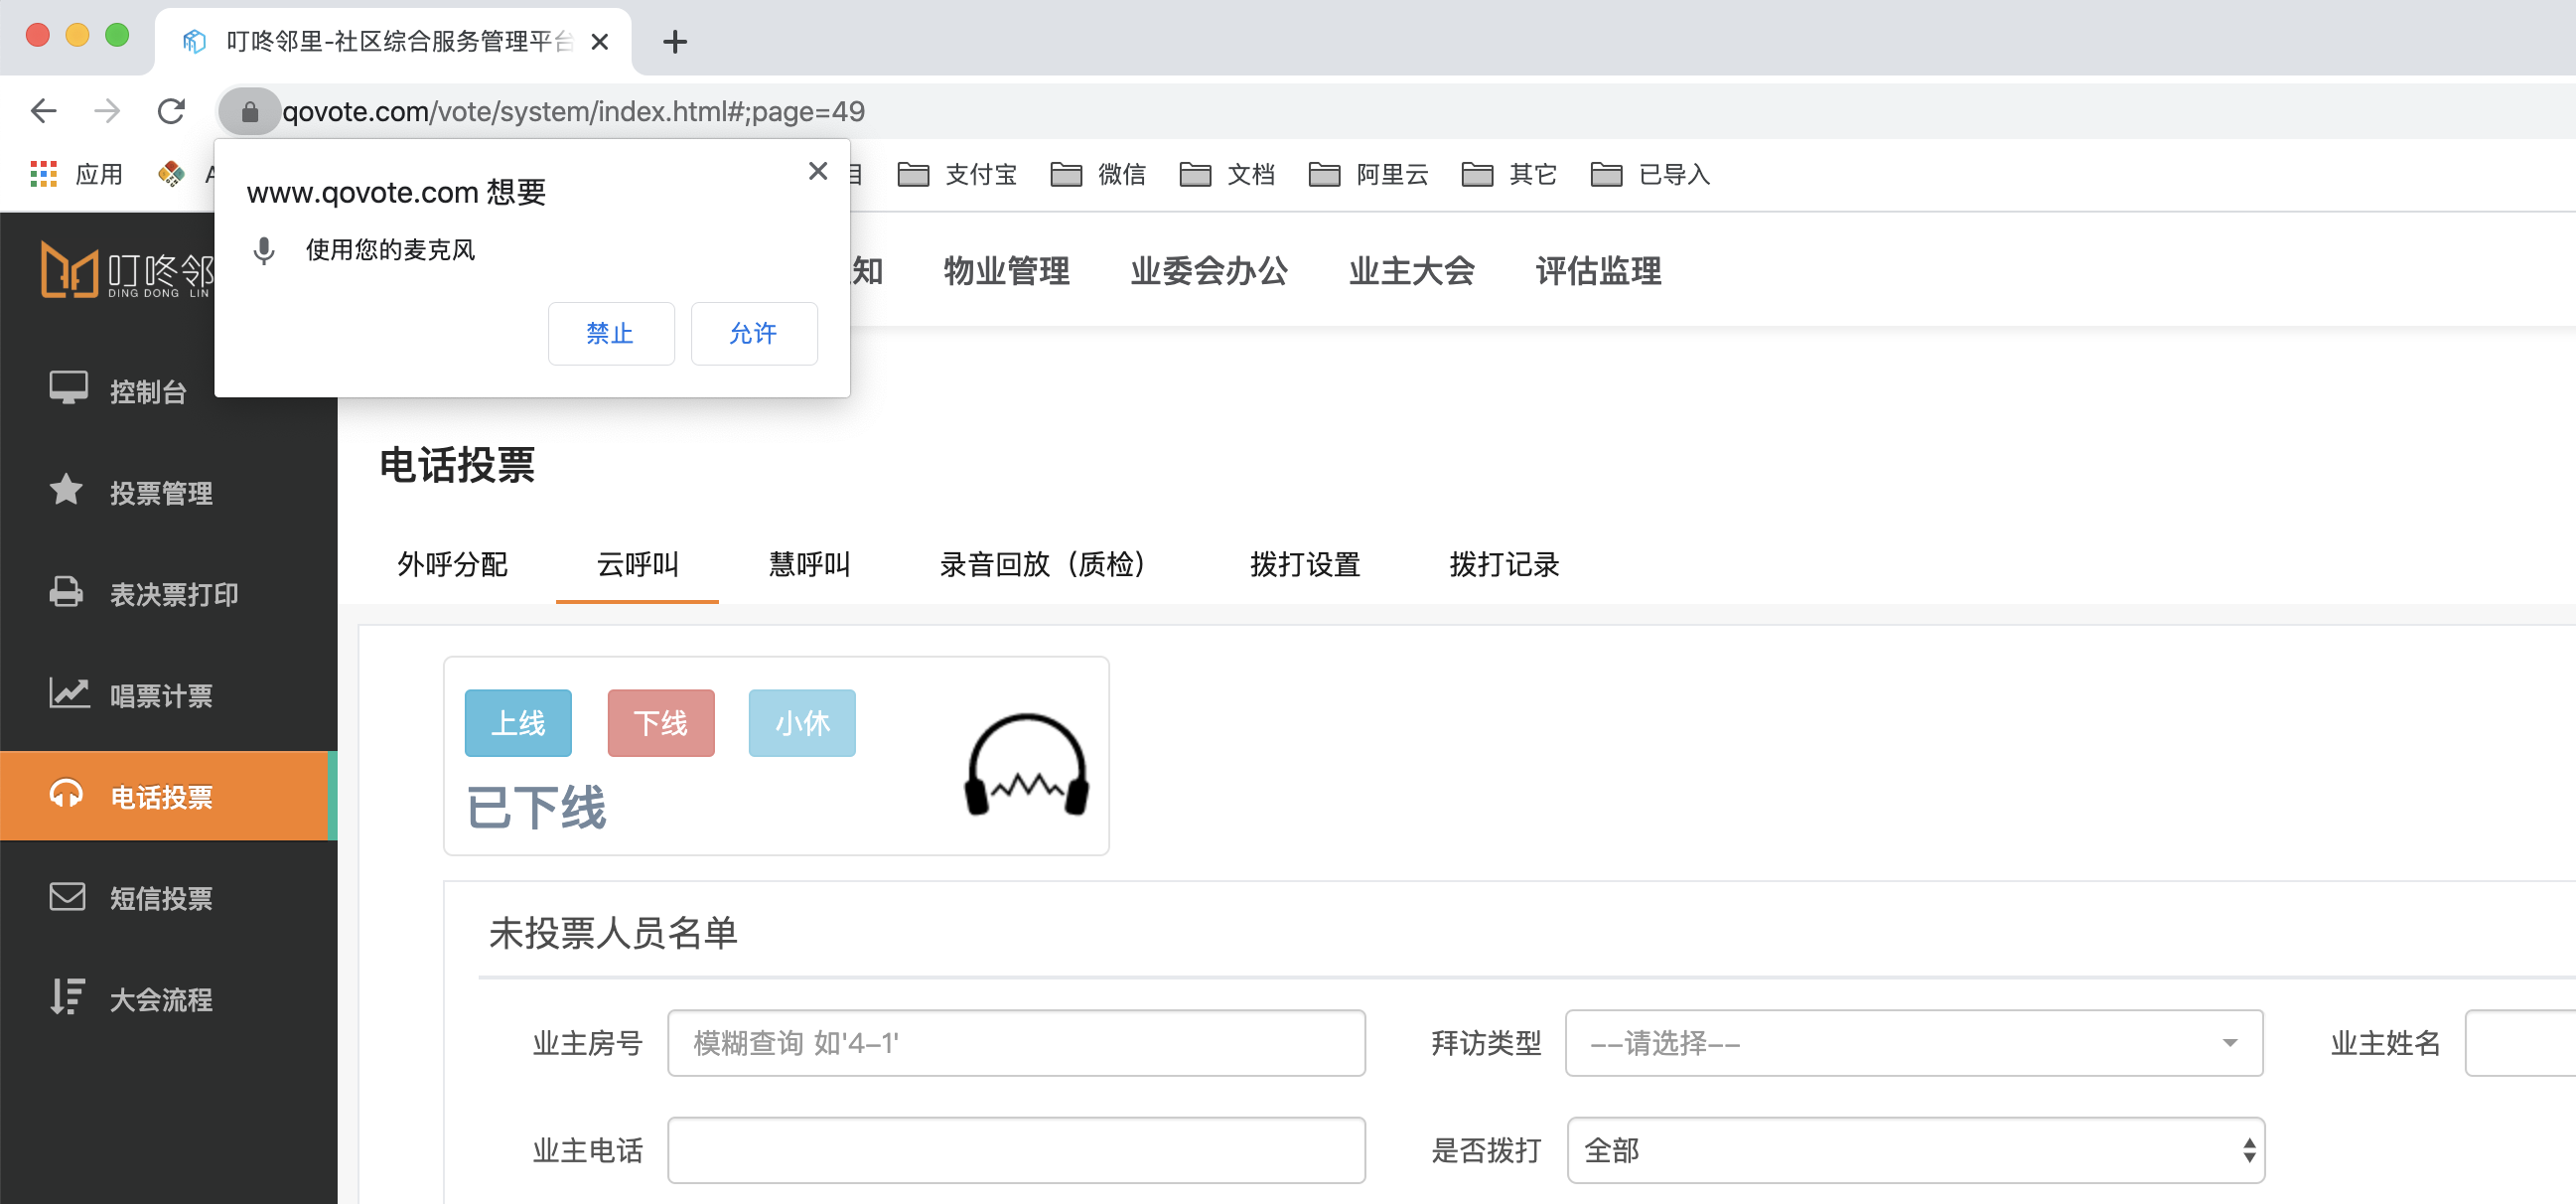Switch to the 慧呼叫 tab
The width and height of the screenshot is (2576, 1204).
pyautogui.click(x=808, y=565)
